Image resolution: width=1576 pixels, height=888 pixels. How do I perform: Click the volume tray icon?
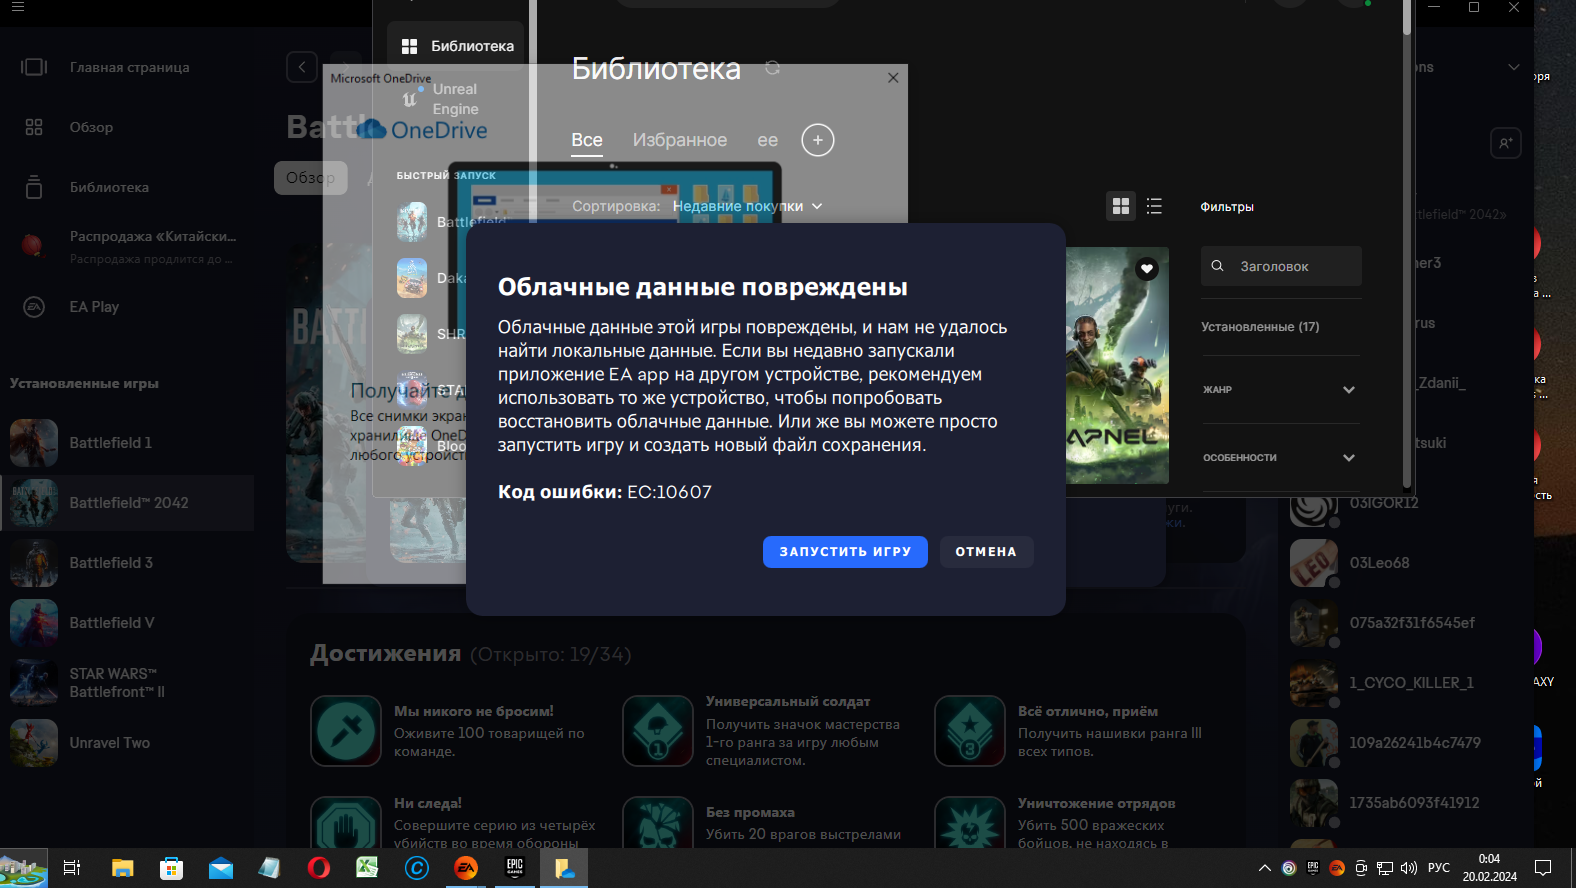[x=1409, y=868]
